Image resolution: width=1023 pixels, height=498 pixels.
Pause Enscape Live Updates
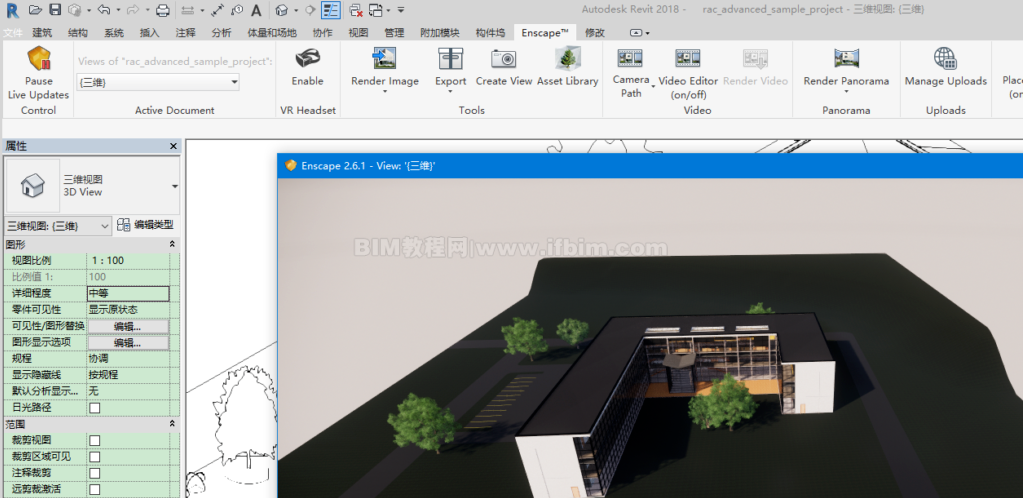click(x=38, y=73)
